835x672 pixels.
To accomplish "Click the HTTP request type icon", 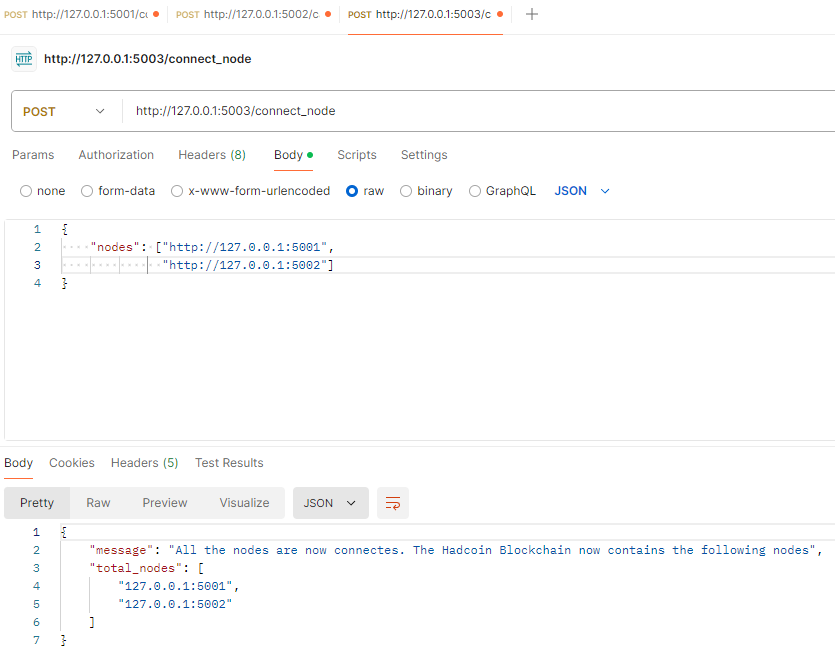I will point(24,59).
